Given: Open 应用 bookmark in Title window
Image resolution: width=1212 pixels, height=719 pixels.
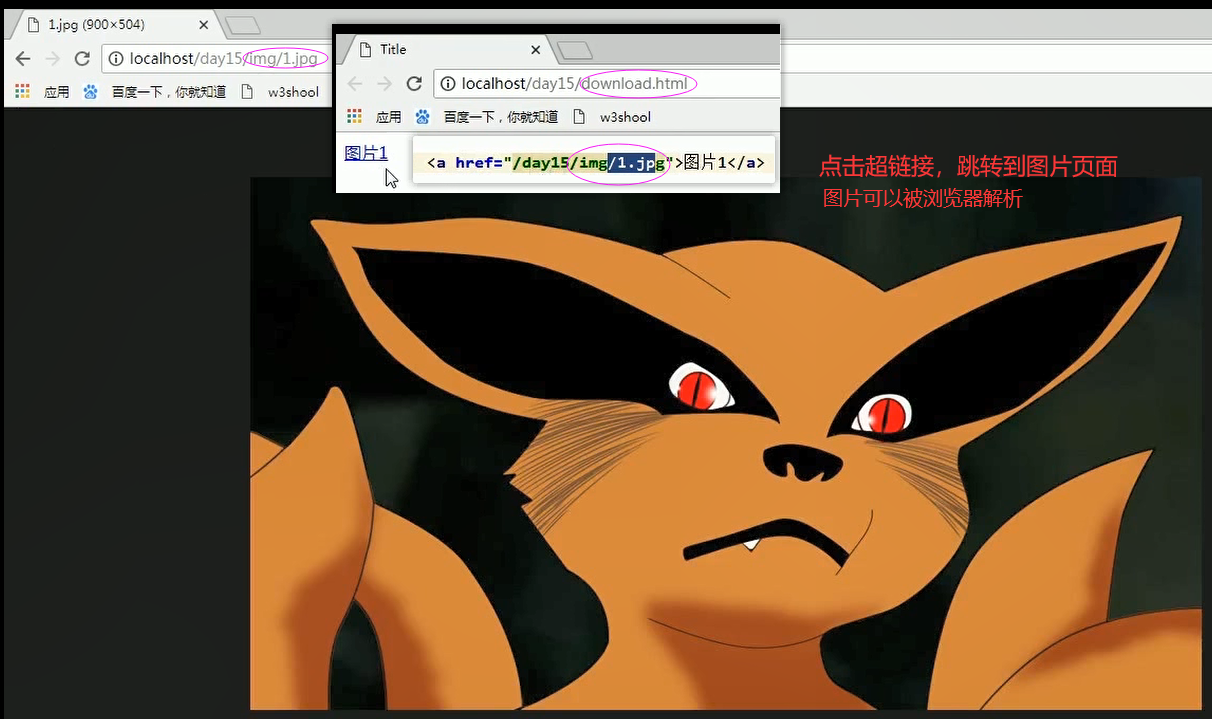Looking at the screenshot, I should [x=388, y=117].
